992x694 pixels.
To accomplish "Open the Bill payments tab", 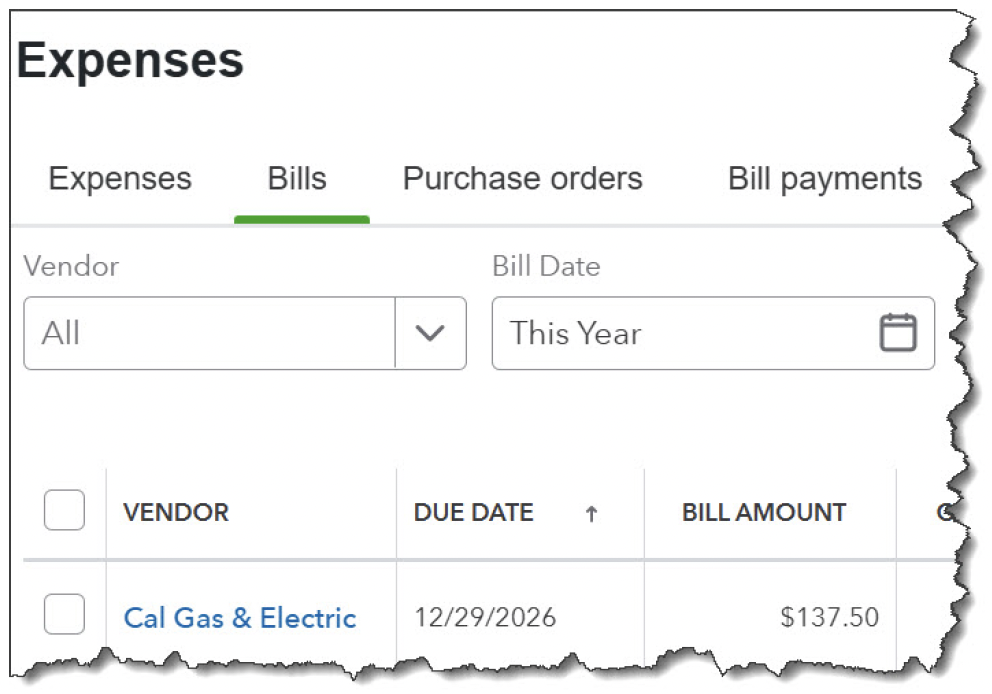I will [824, 180].
